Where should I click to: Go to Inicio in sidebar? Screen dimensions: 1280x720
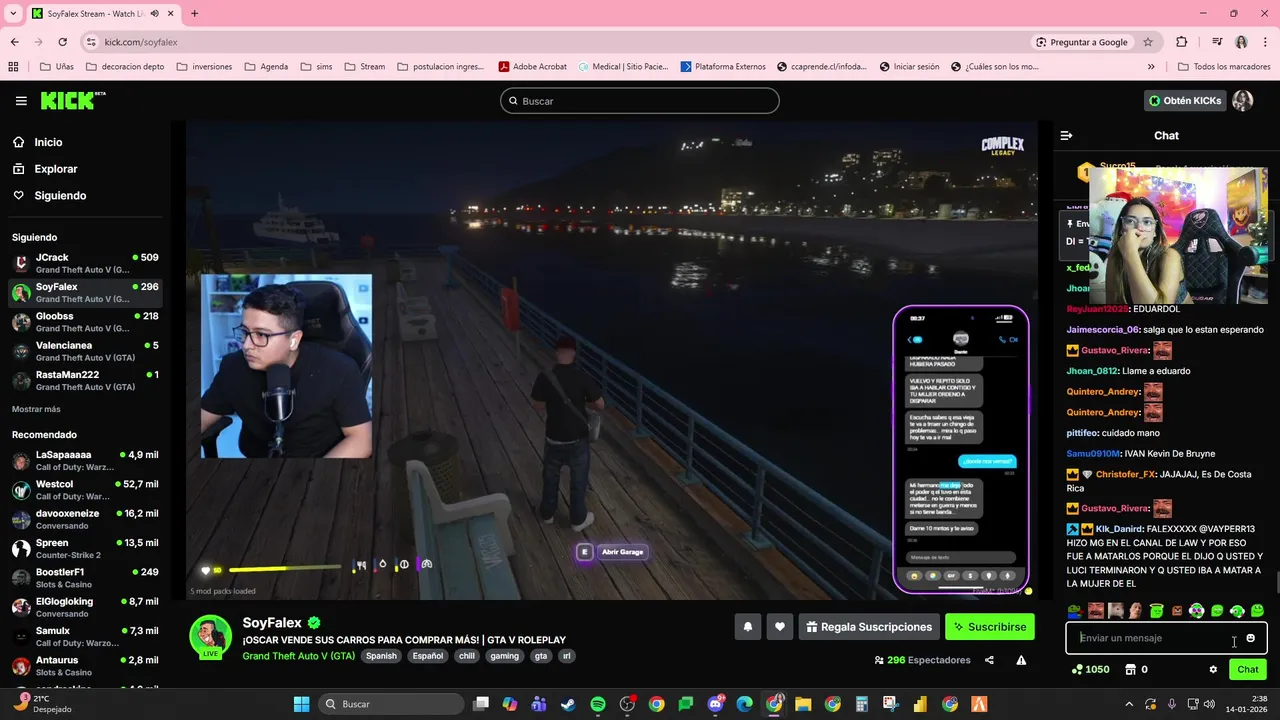[38, 142]
